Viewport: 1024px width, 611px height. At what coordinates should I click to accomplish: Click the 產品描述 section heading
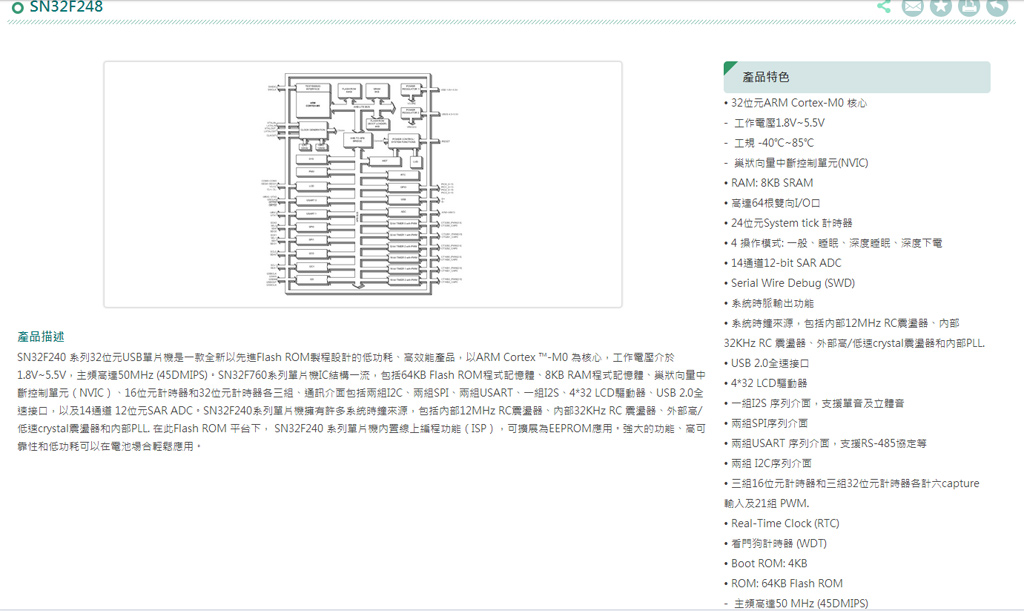pos(41,336)
